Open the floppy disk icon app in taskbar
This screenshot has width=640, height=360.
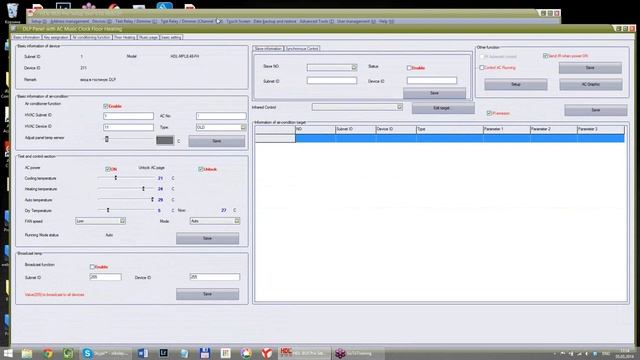coord(205,353)
